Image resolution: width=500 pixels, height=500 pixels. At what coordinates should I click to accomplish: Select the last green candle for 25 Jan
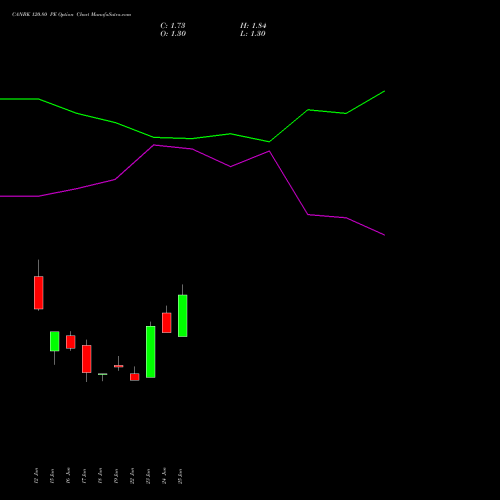point(183,316)
